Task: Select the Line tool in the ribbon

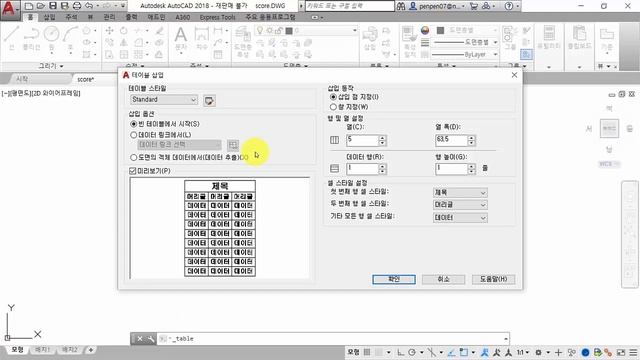Action: (11, 38)
